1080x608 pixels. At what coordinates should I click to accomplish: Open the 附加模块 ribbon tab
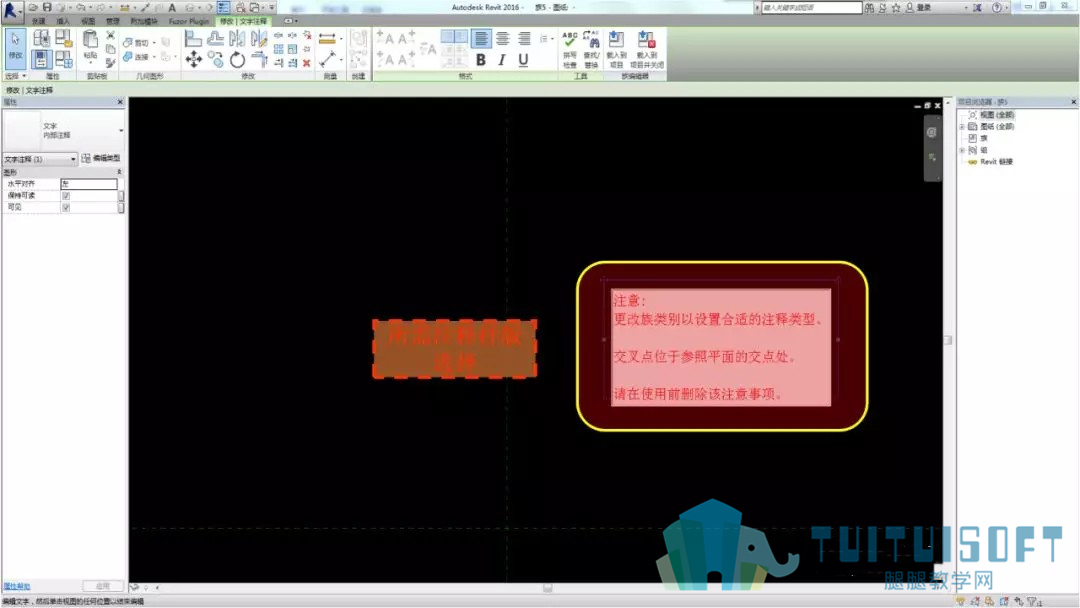pyautogui.click(x=143, y=21)
